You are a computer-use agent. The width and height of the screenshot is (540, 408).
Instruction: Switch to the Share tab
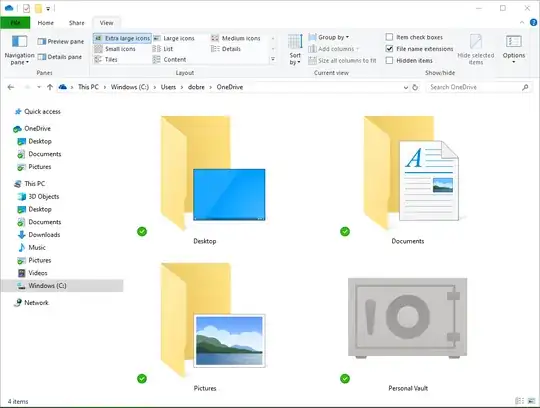click(x=76, y=23)
